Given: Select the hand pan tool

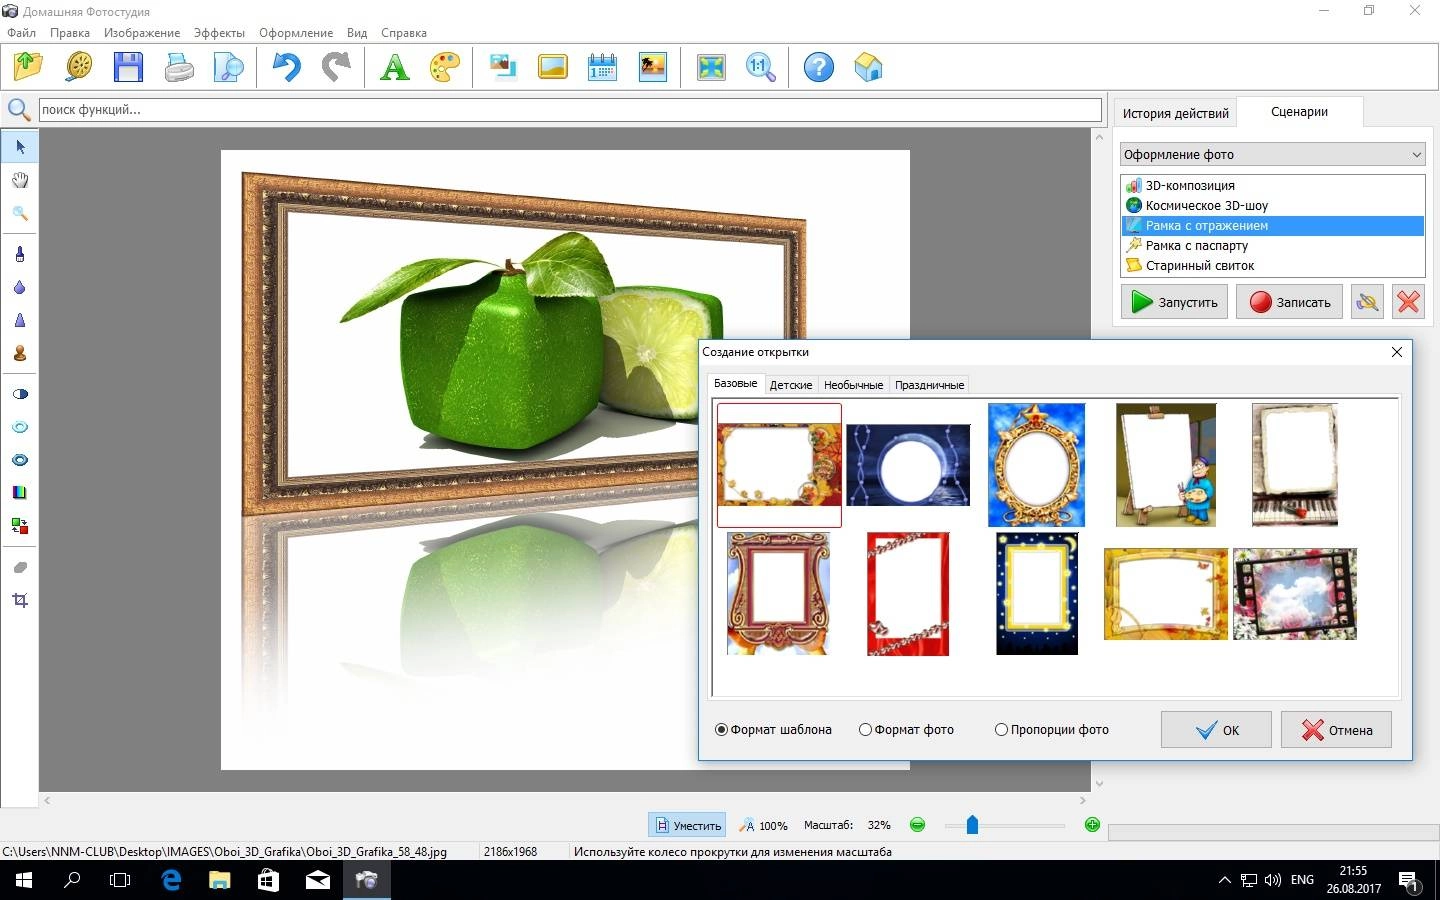Looking at the screenshot, I should [20, 180].
